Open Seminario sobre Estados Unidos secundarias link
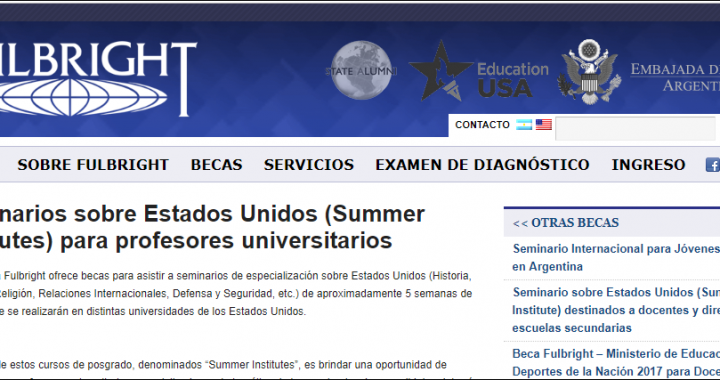This screenshot has height=380, width=720. (x=616, y=310)
